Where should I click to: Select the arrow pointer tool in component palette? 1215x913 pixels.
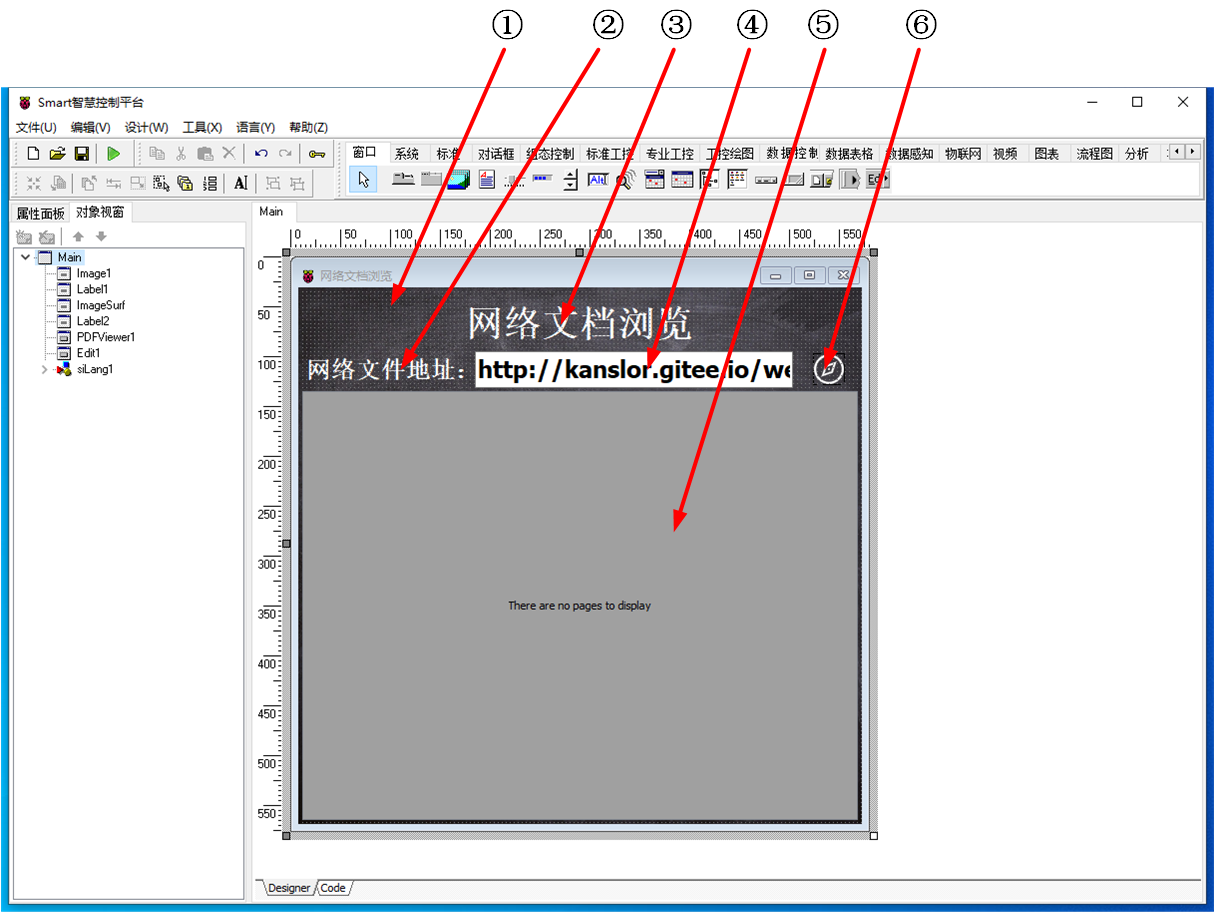pos(364,180)
